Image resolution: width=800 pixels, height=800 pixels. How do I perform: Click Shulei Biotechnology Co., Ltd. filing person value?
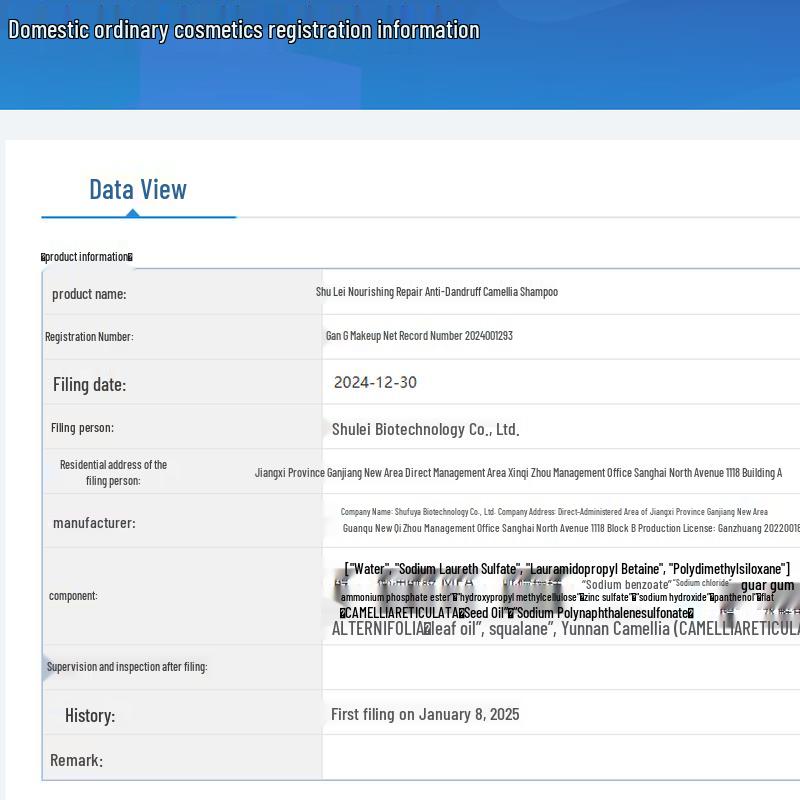point(425,429)
